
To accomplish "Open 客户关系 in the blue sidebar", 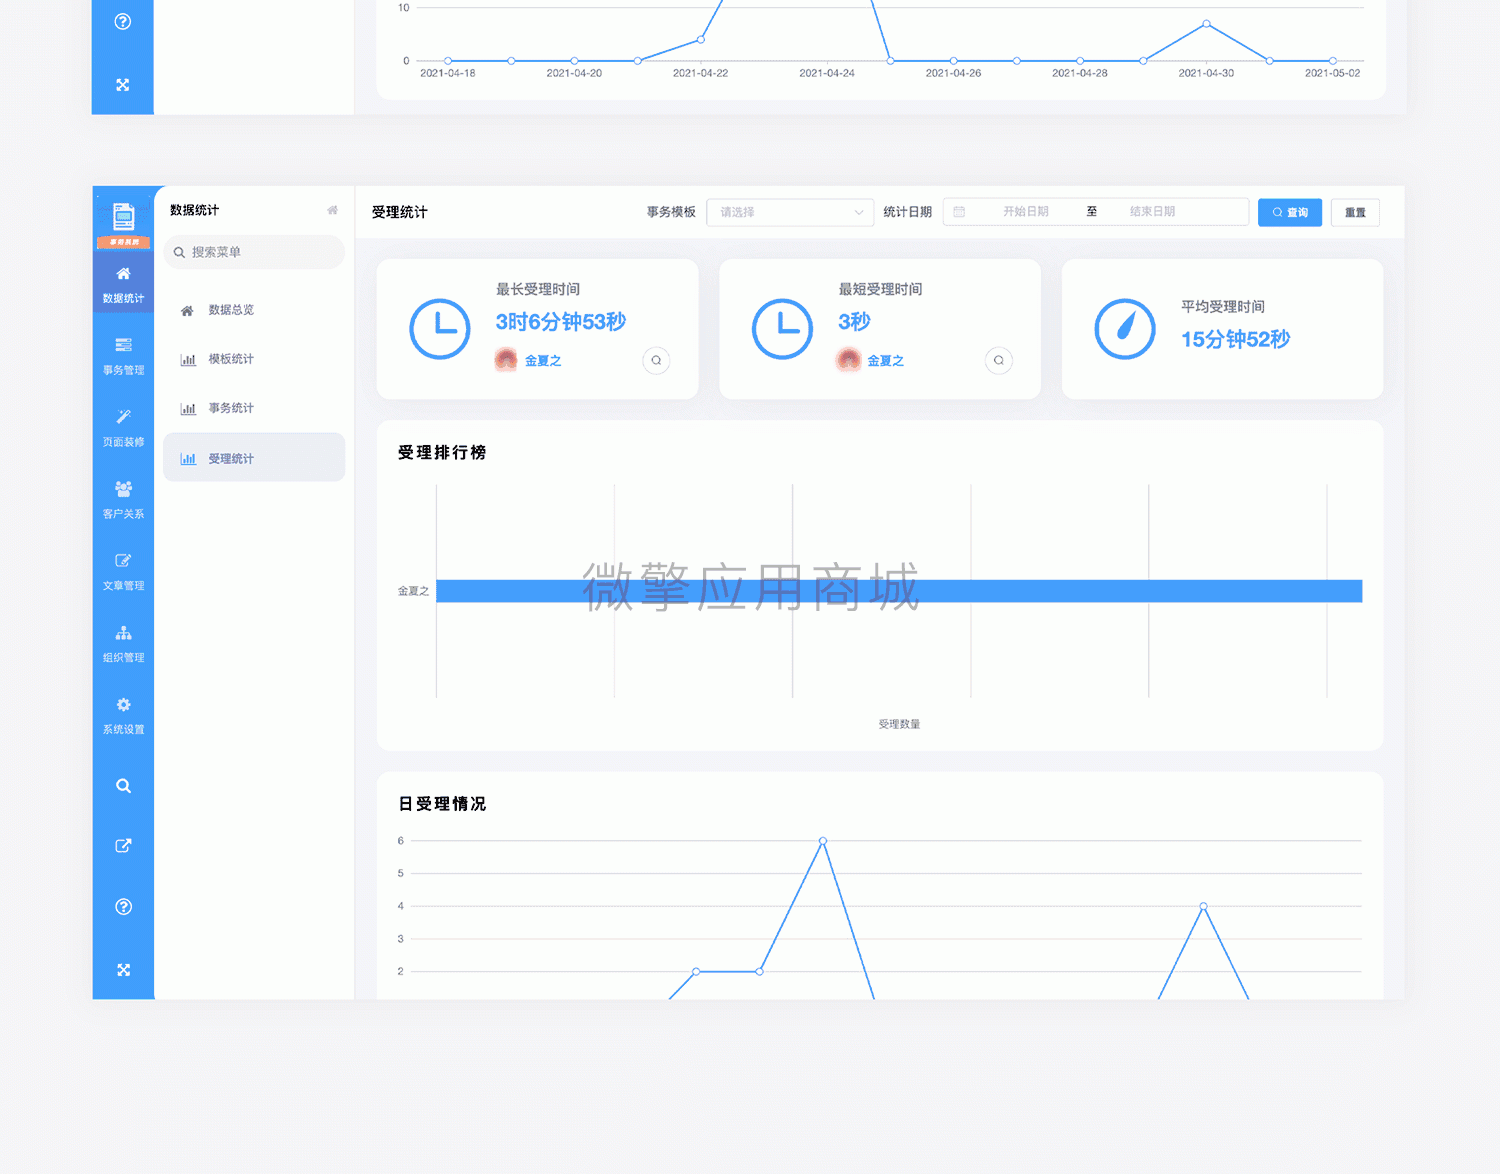I will (x=123, y=500).
